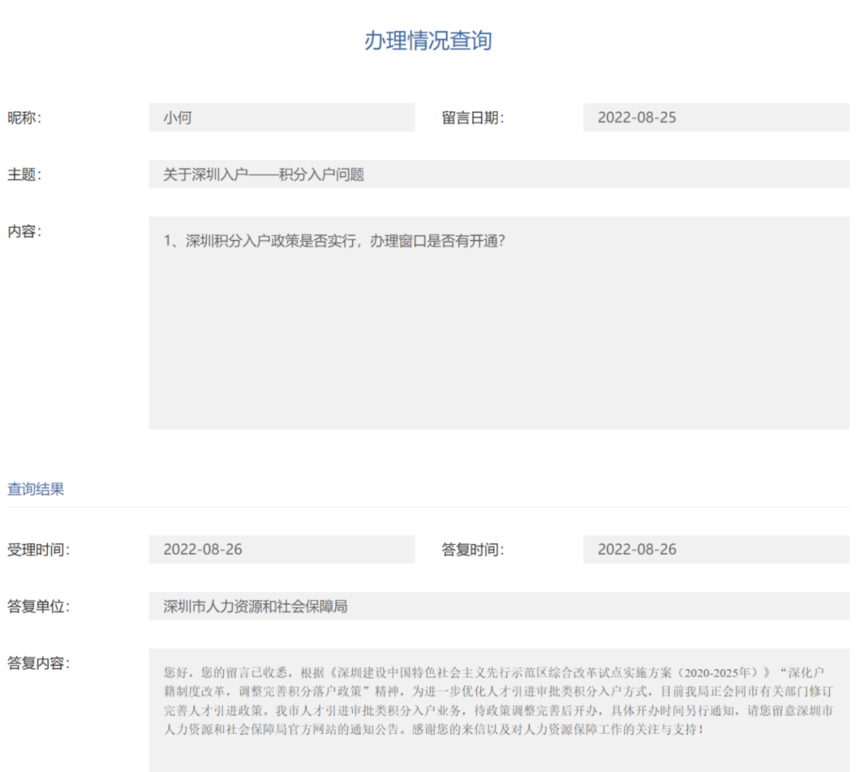Screen dimensions: 860x772
Task: Click the 留言日期 label
Action: [473, 118]
